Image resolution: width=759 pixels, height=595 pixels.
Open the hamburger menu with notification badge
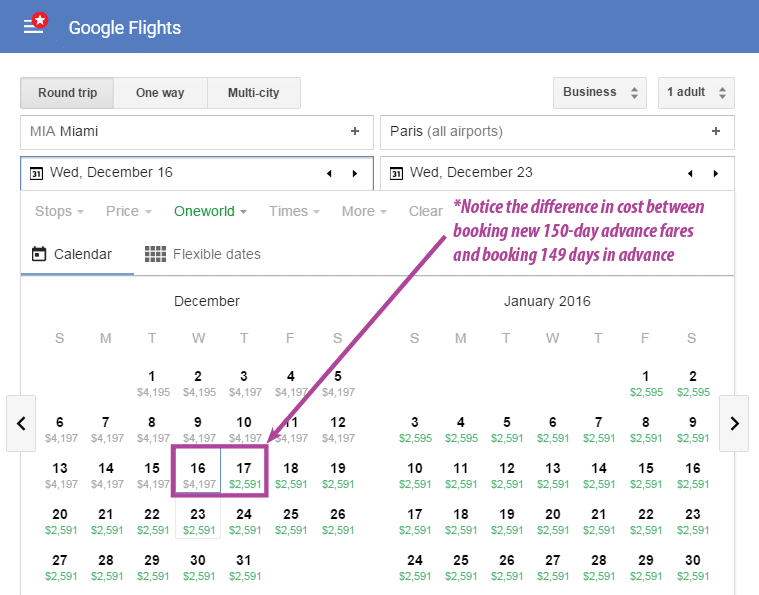point(35,25)
